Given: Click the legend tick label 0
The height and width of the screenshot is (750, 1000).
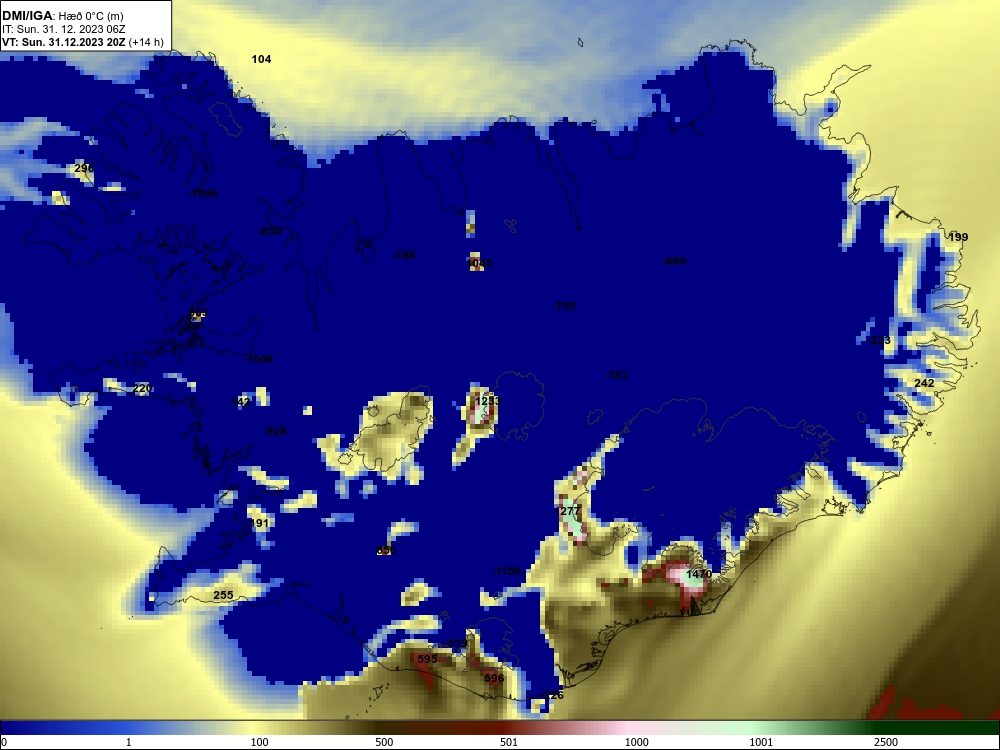Looking at the screenshot, I should [4, 742].
